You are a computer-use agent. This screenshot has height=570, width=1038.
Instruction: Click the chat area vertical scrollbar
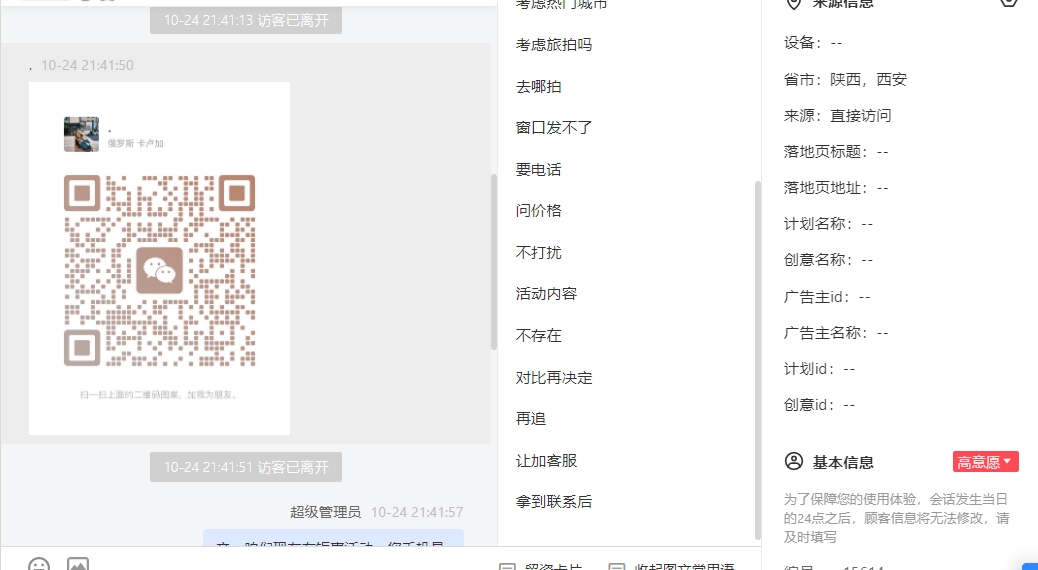pos(494,261)
